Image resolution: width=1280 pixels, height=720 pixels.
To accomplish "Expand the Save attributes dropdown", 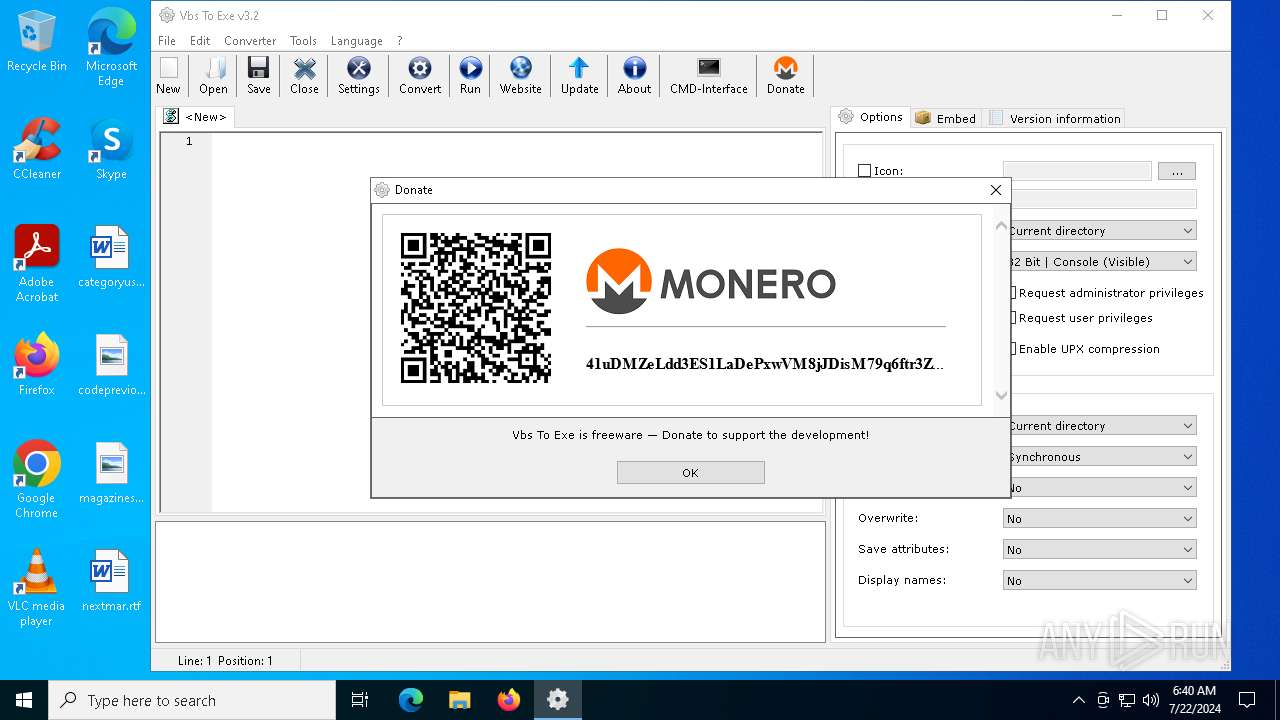I will click(1099, 549).
